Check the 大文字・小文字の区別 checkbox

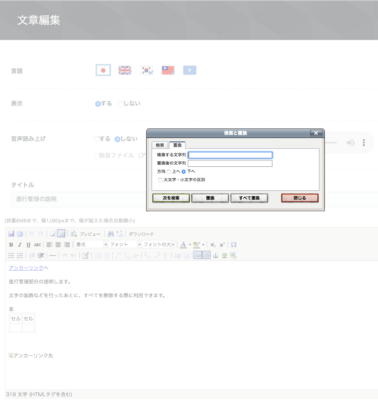click(160, 180)
